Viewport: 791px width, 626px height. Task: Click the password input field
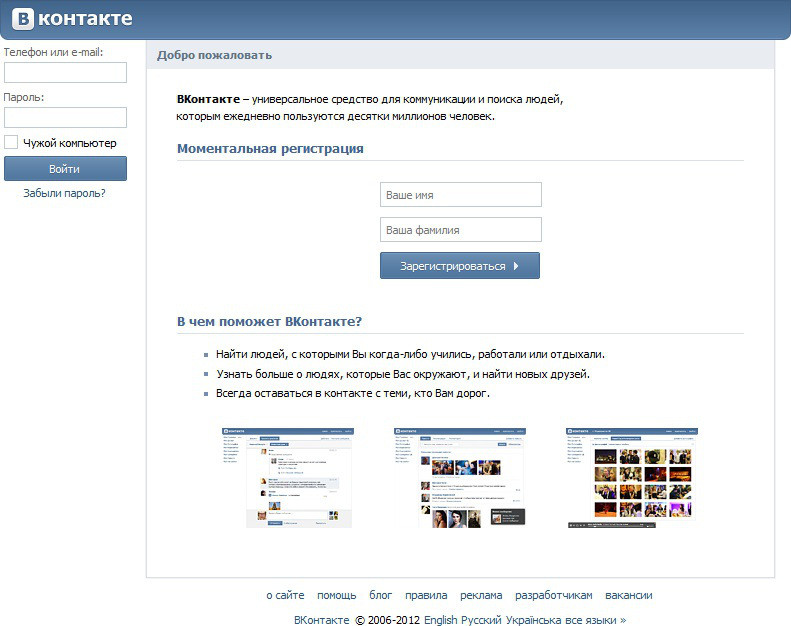65,118
